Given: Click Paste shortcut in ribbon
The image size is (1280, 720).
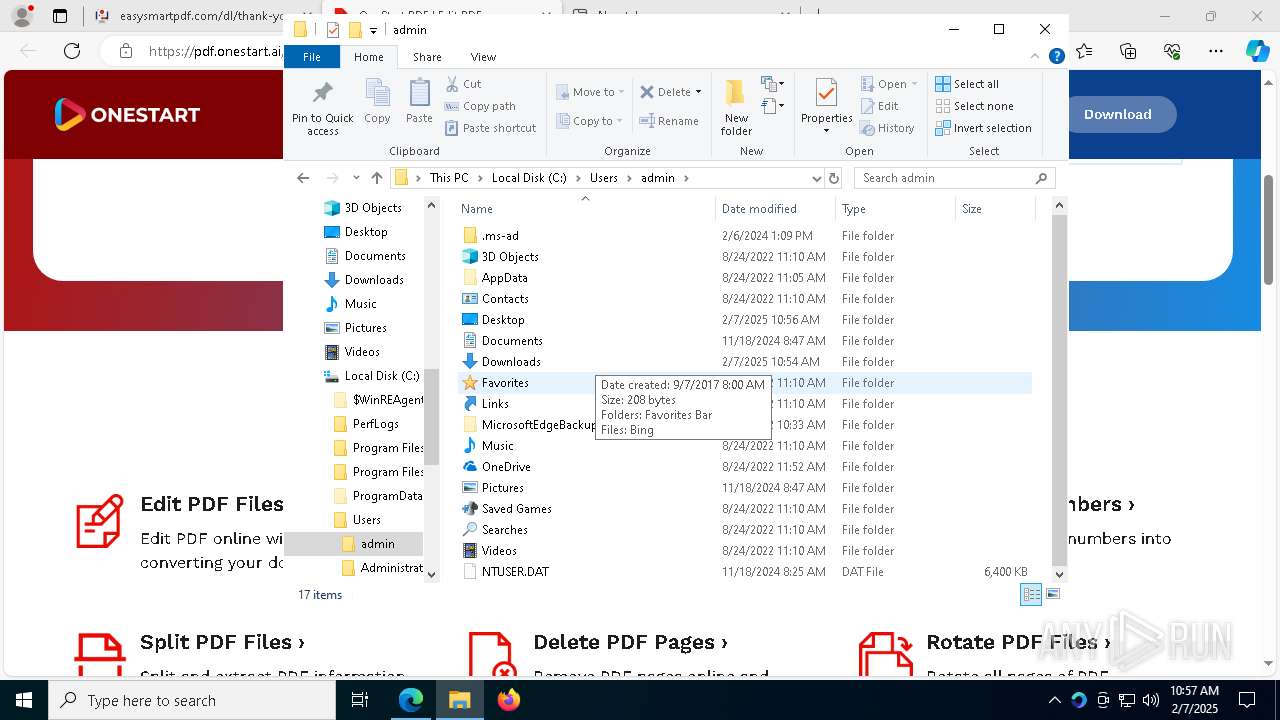Looking at the screenshot, I should click(x=490, y=128).
